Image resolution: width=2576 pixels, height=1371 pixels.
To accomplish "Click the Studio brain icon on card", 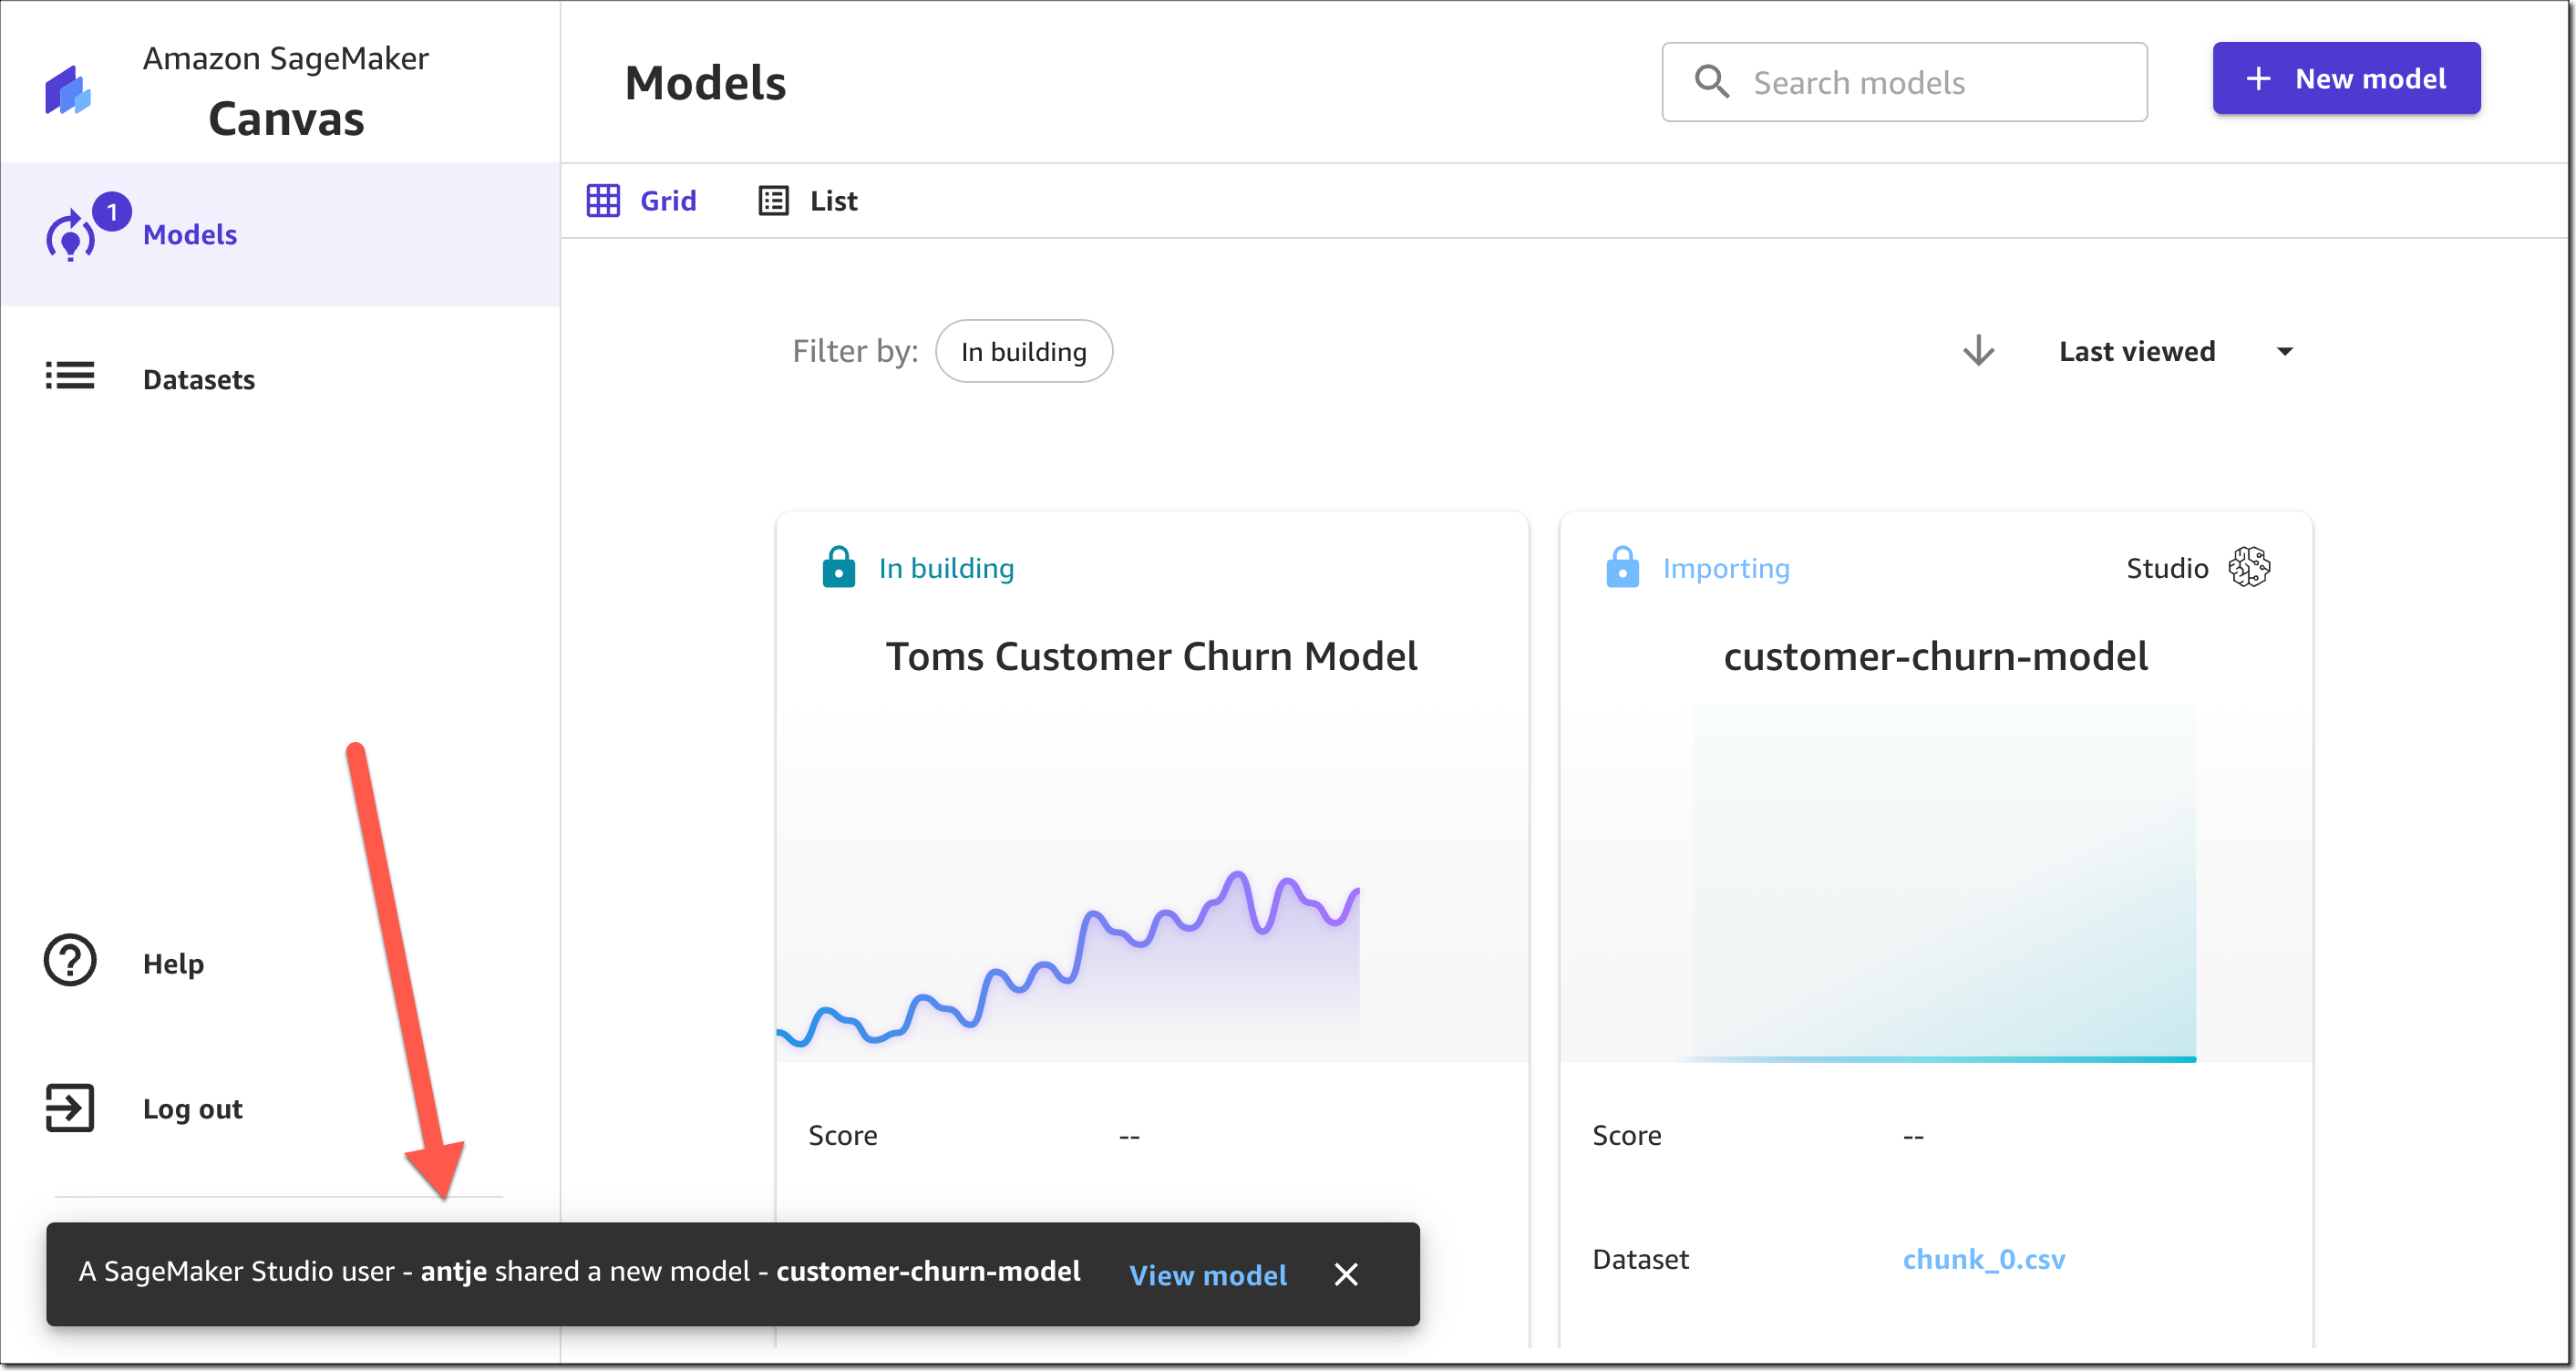I will pyautogui.click(x=2249, y=567).
